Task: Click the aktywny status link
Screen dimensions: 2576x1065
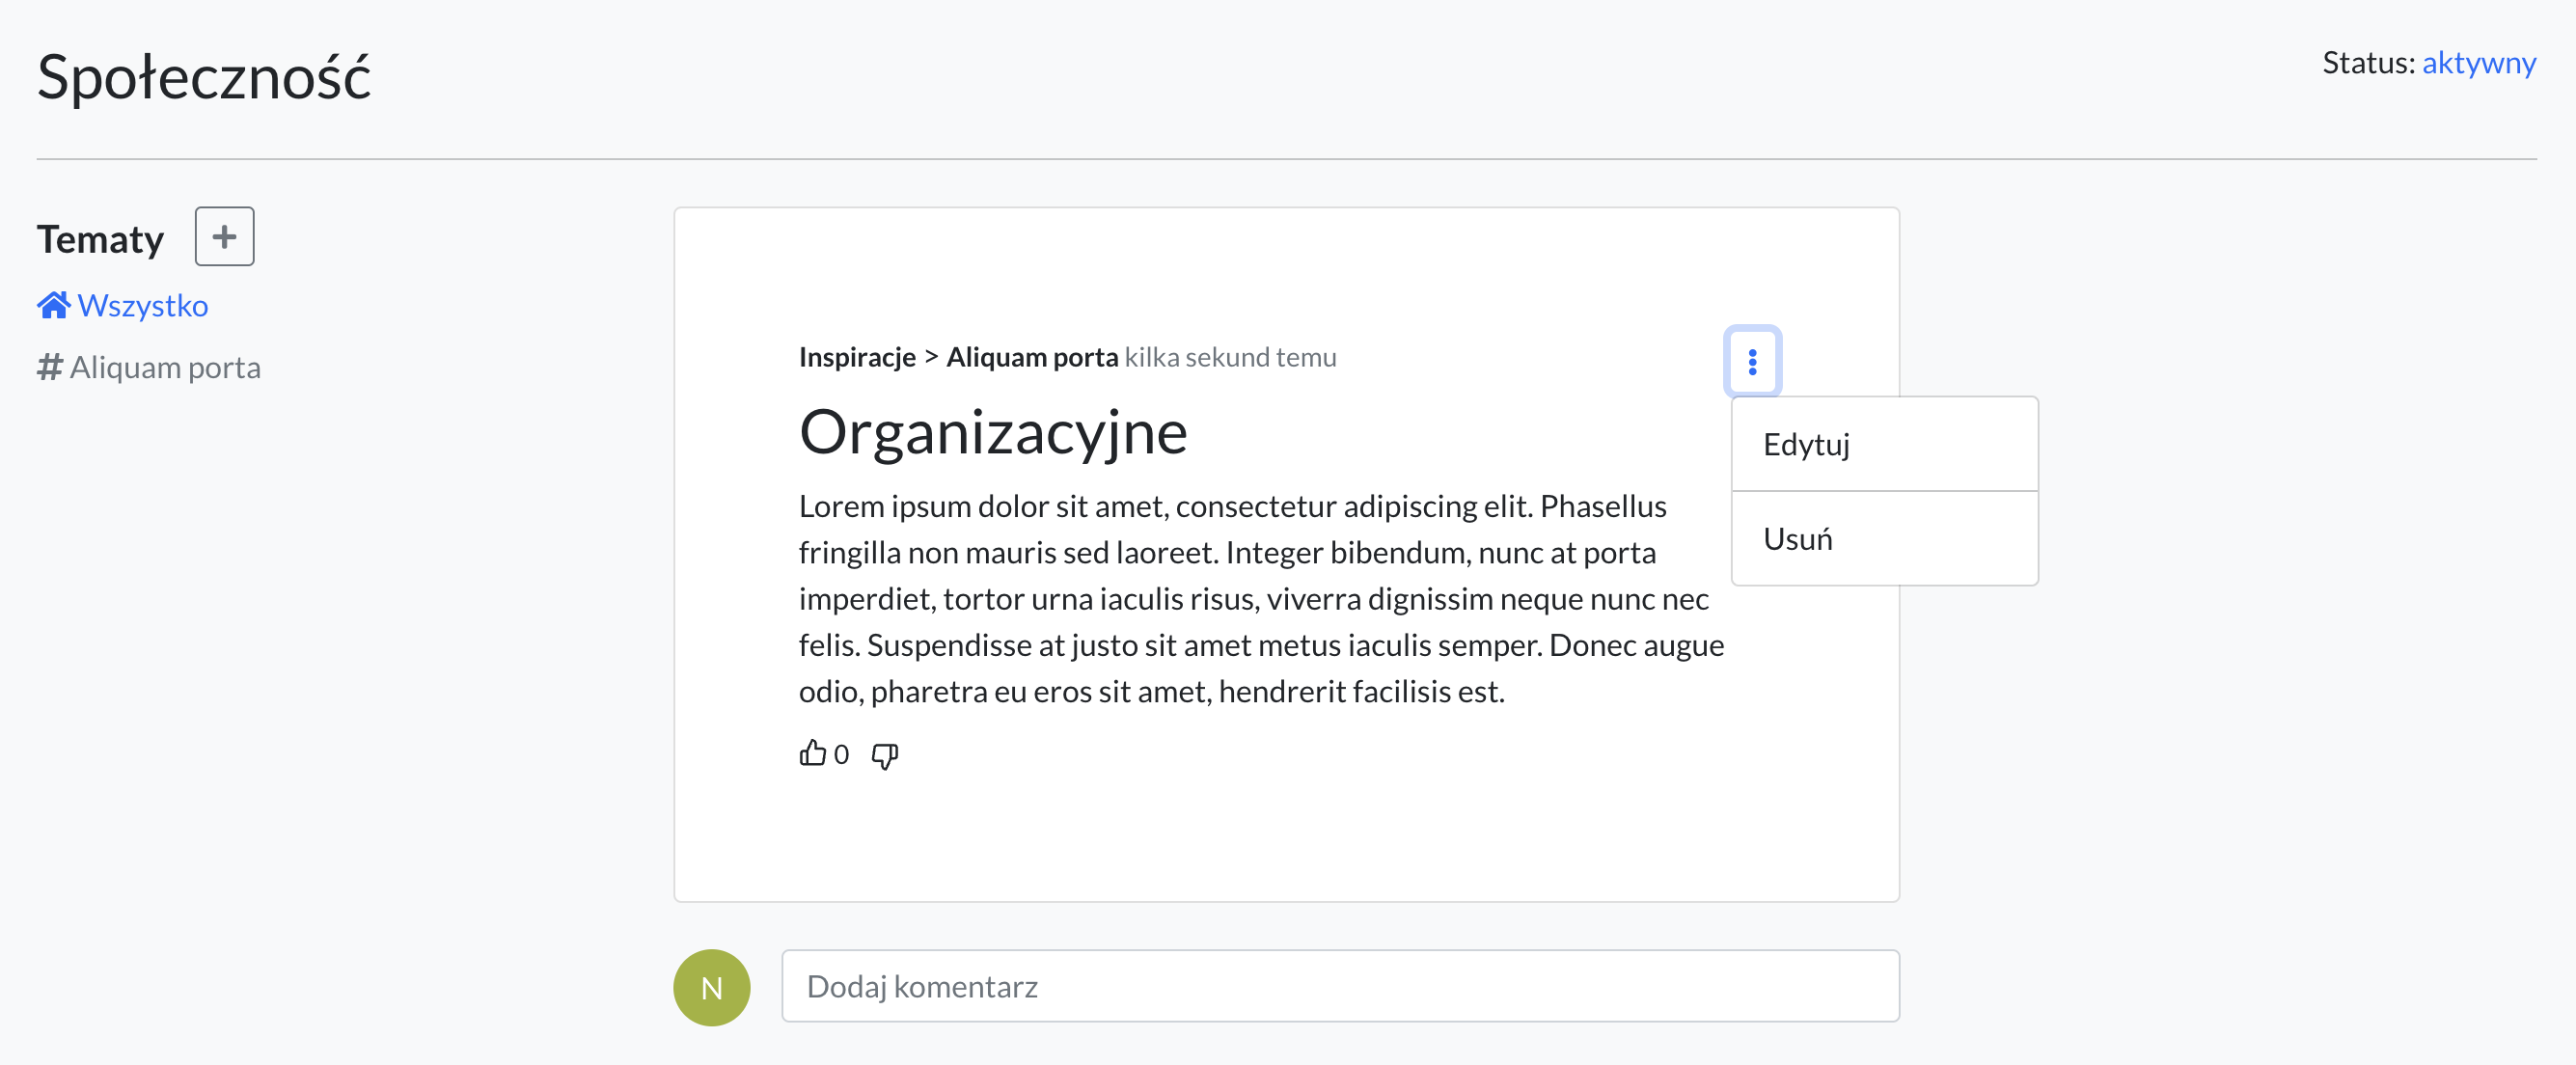Action: pyautogui.click(x=2478, y=63)
